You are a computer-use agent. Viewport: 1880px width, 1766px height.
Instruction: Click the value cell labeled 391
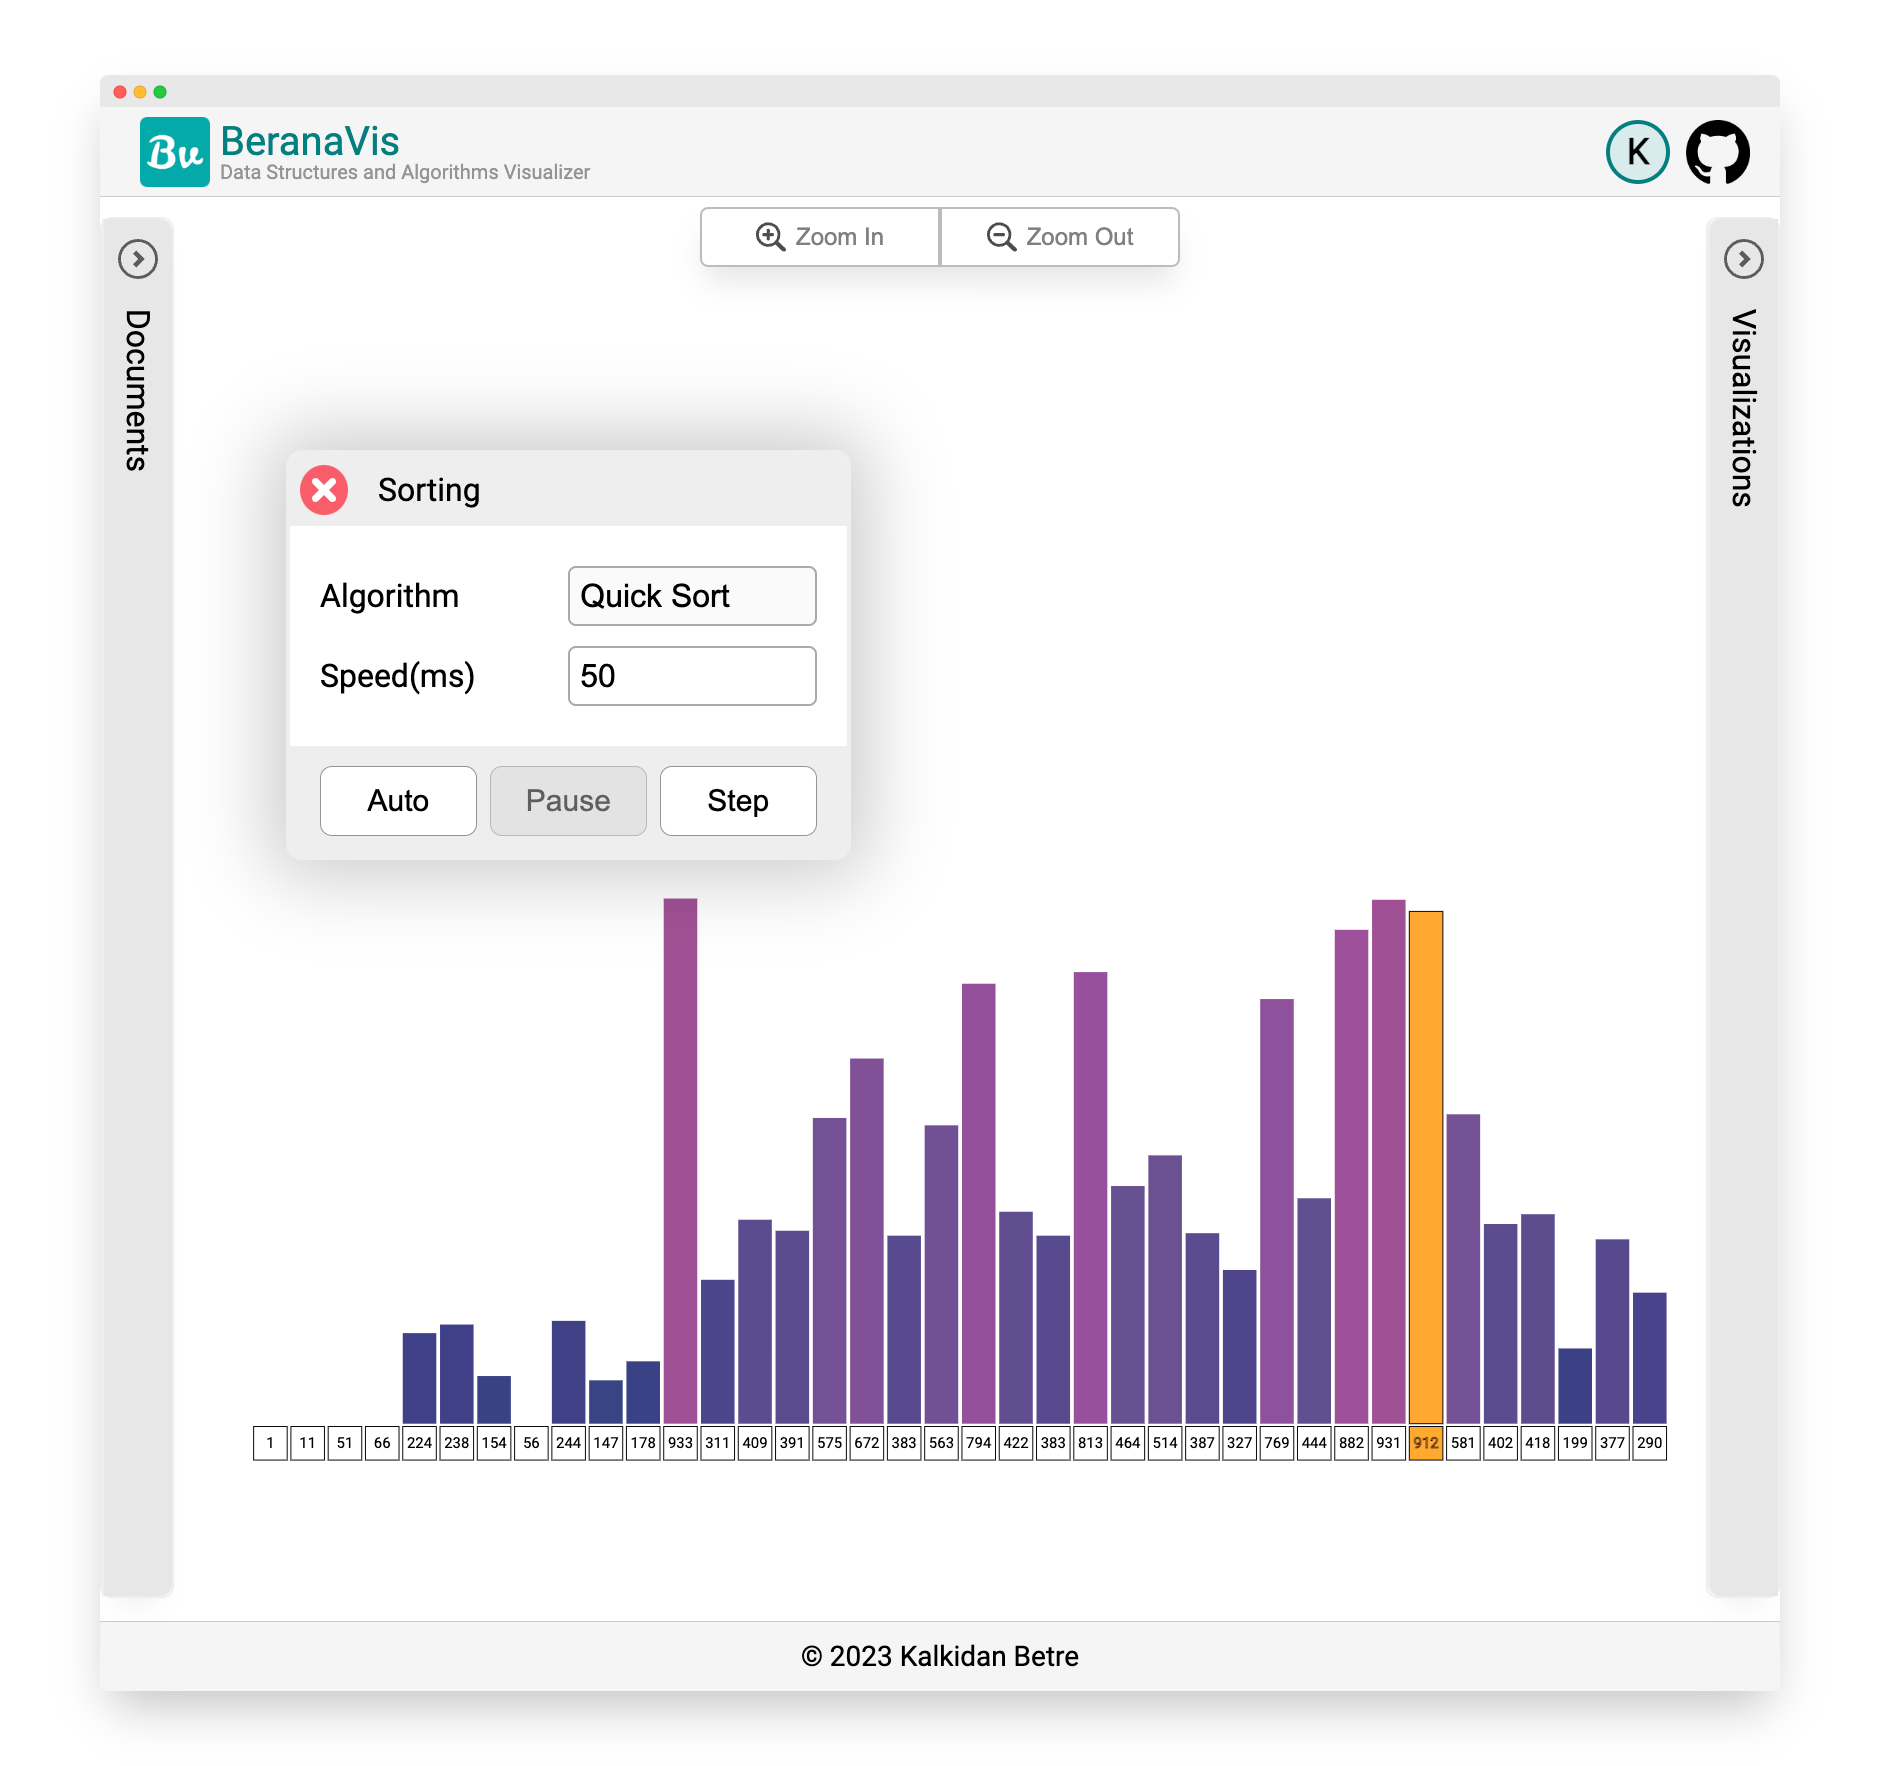click(792, 1443)
